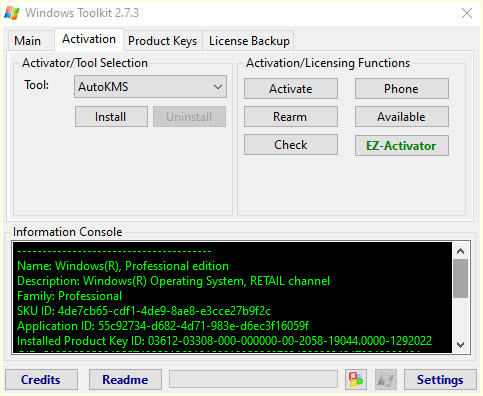Click the Phone activation button
The height and width of the screenshot is (396, 483).
click(402, 89)
